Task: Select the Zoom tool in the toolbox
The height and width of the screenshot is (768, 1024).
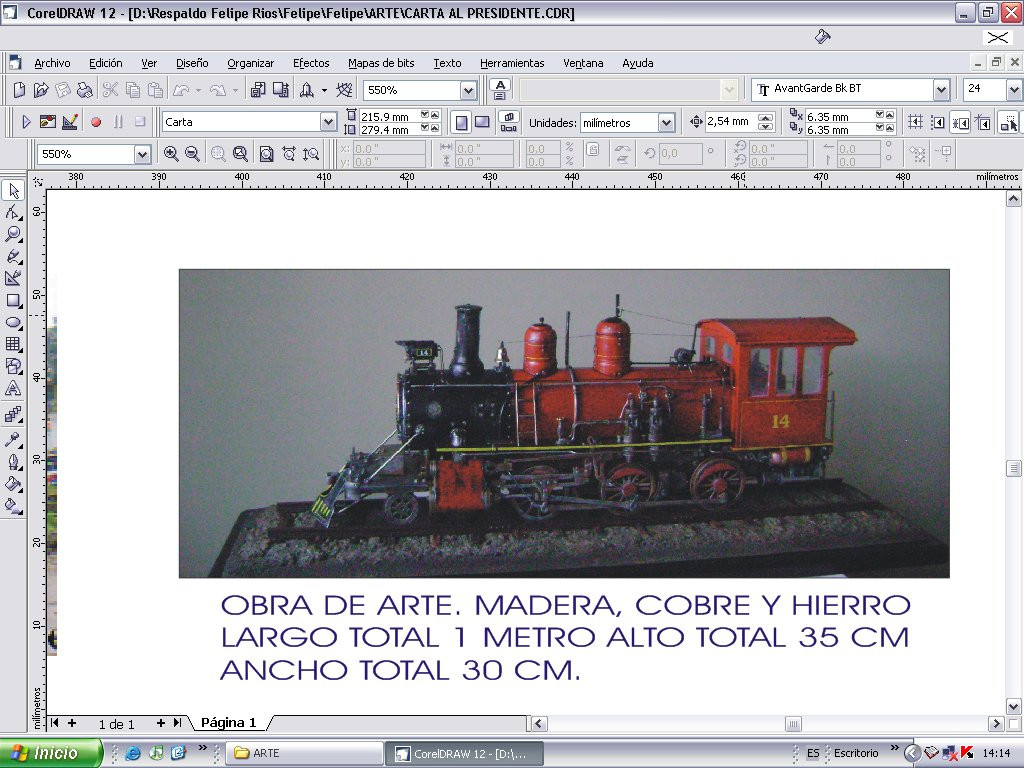Action: (13, 234)
